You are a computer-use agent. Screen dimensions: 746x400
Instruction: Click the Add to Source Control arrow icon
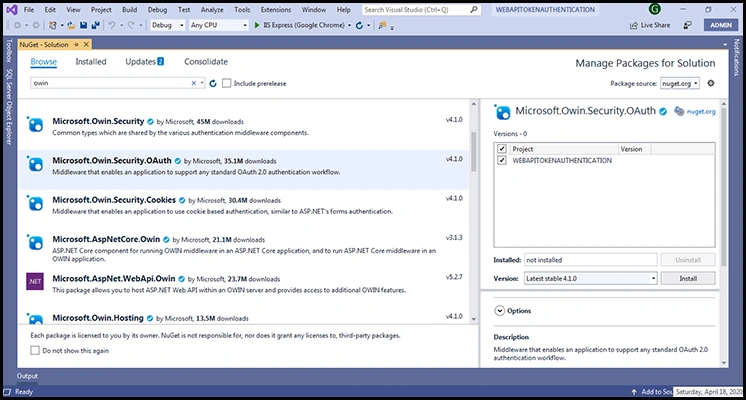(634, 392)
